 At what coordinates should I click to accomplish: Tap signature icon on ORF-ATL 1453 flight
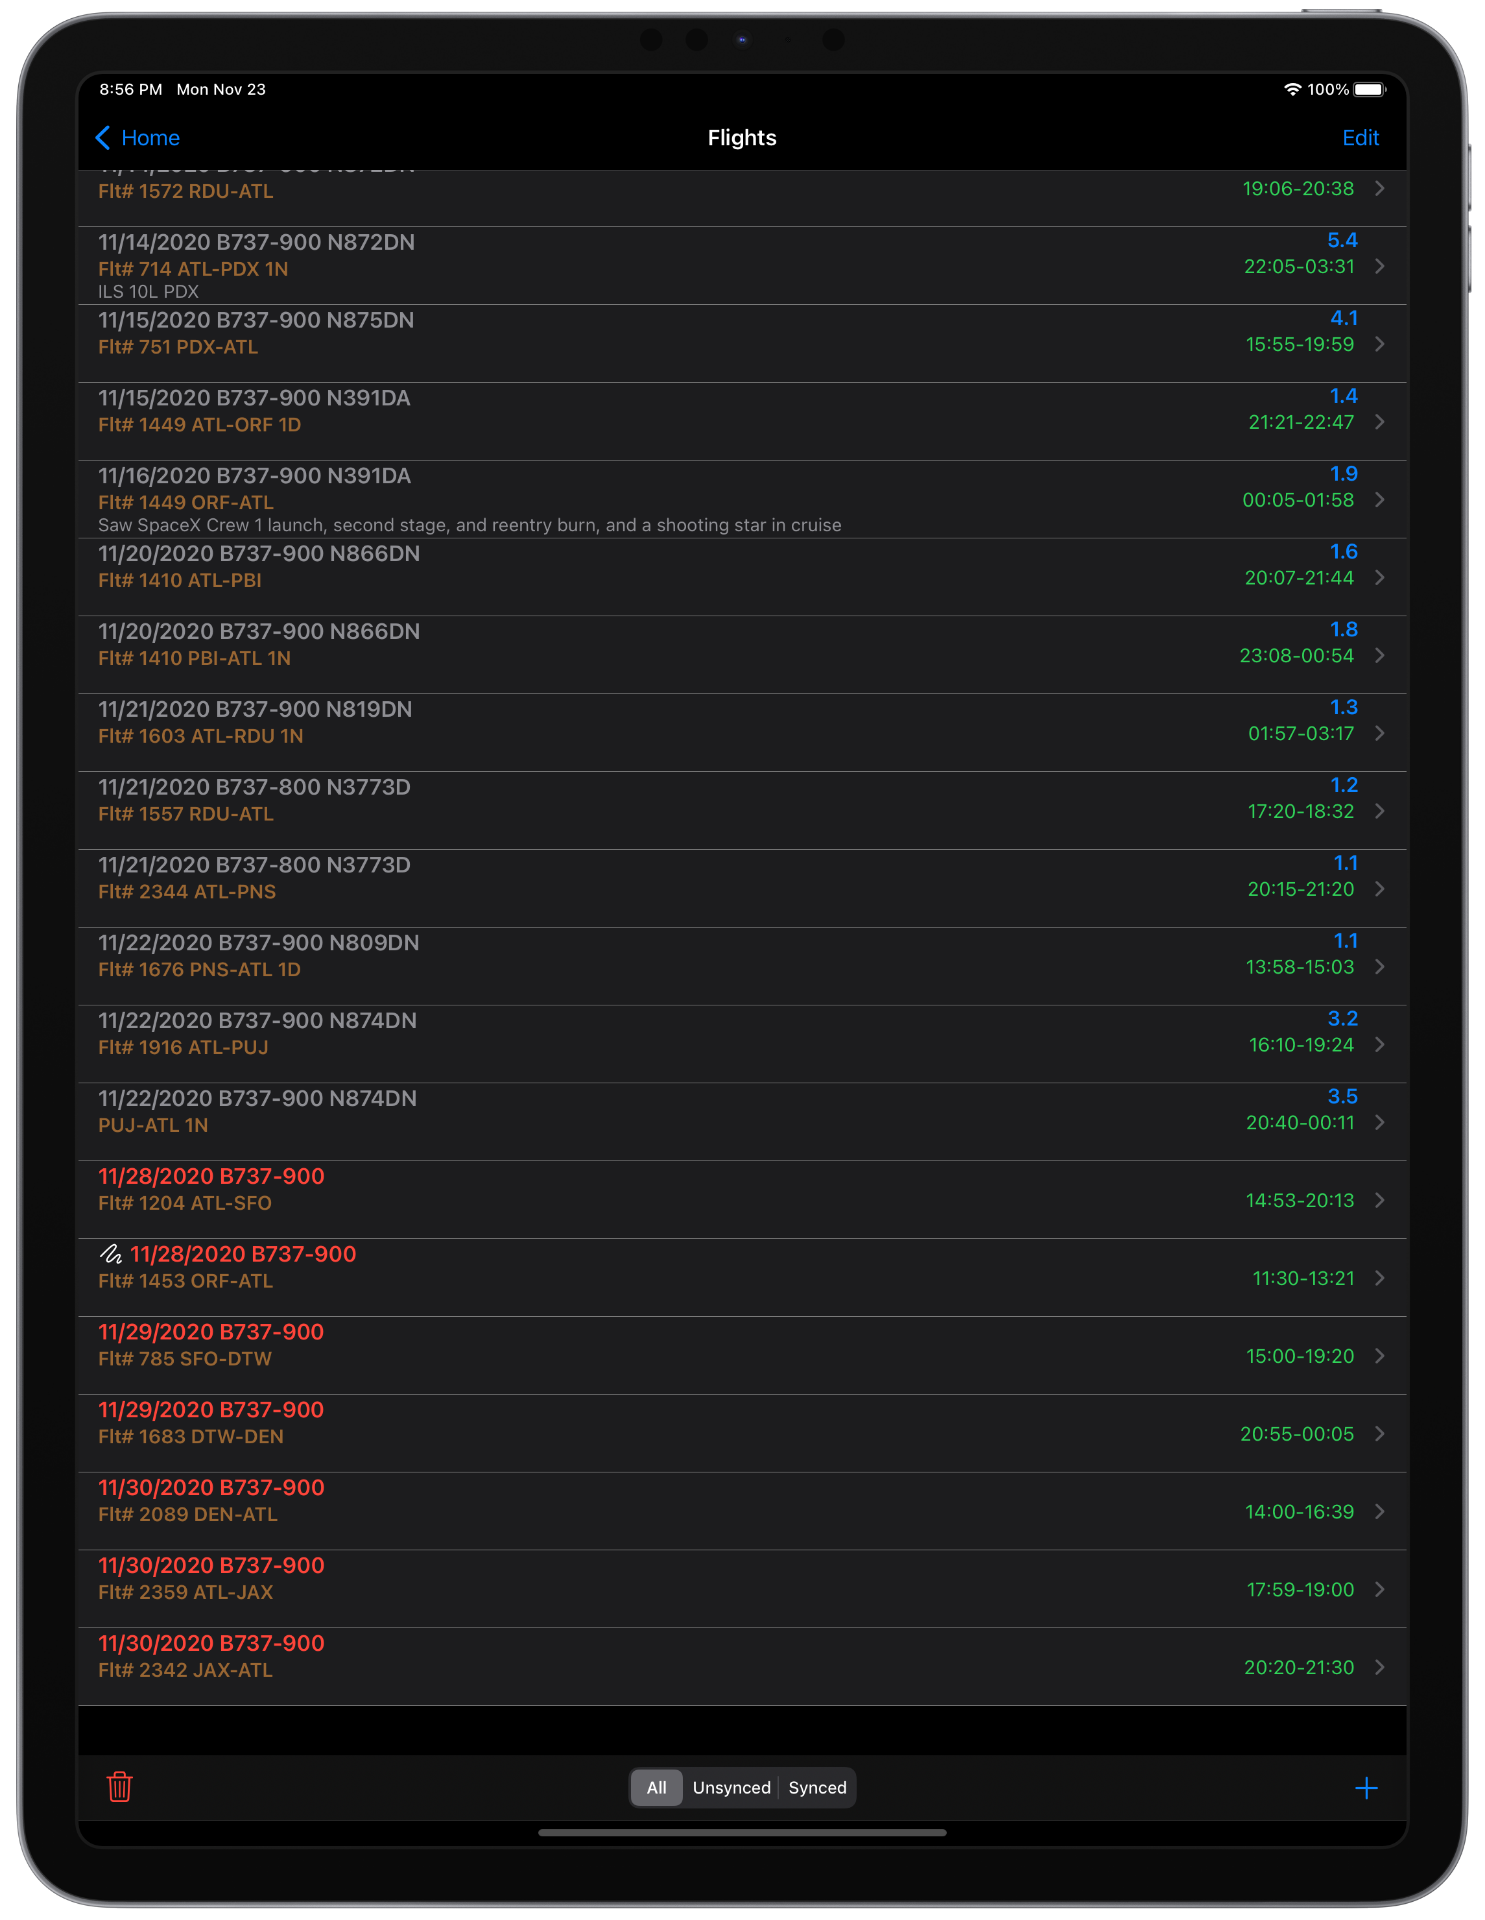pos(111,1254)
